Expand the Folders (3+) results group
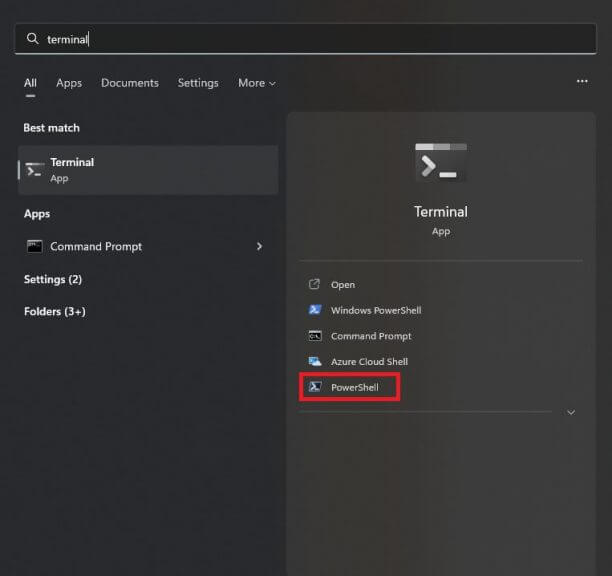 [55, 311]
